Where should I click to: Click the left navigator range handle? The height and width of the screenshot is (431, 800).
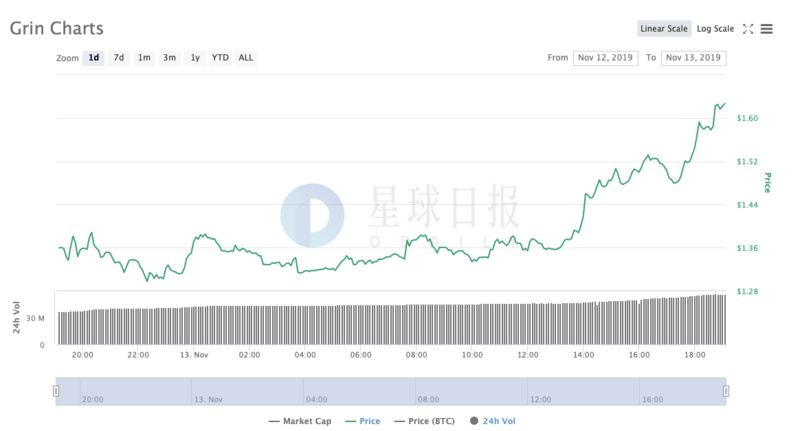57,391
